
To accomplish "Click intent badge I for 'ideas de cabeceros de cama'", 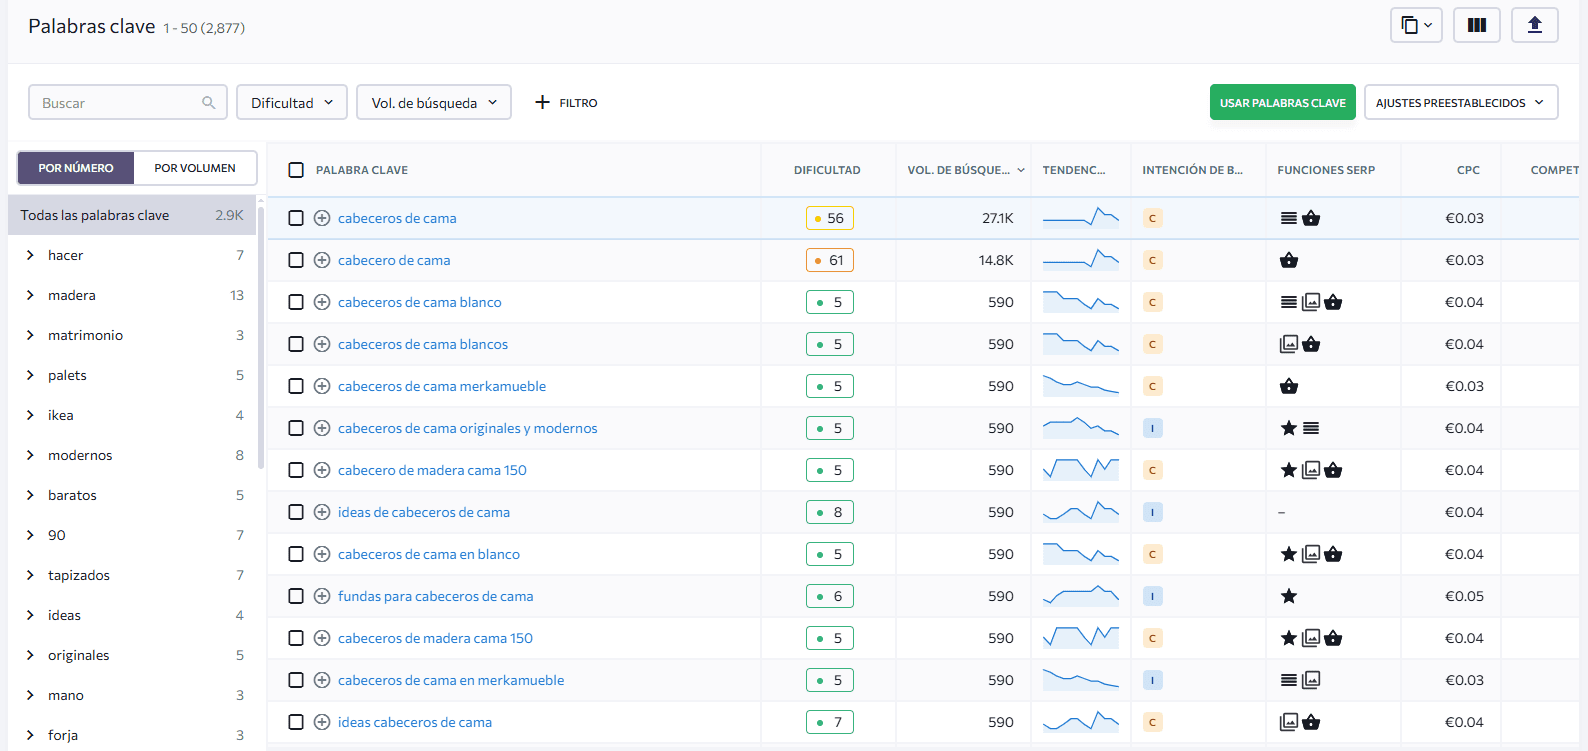I will point(1152,512).
